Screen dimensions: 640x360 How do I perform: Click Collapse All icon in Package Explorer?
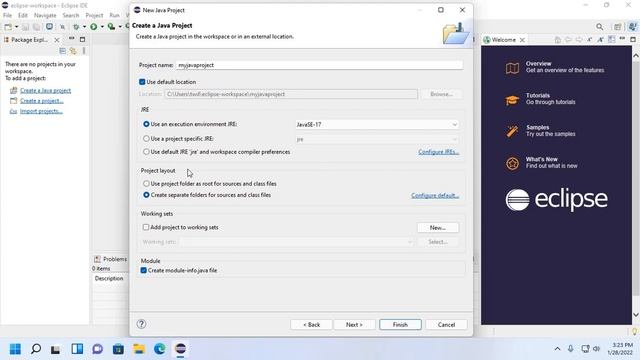(62, 51)
